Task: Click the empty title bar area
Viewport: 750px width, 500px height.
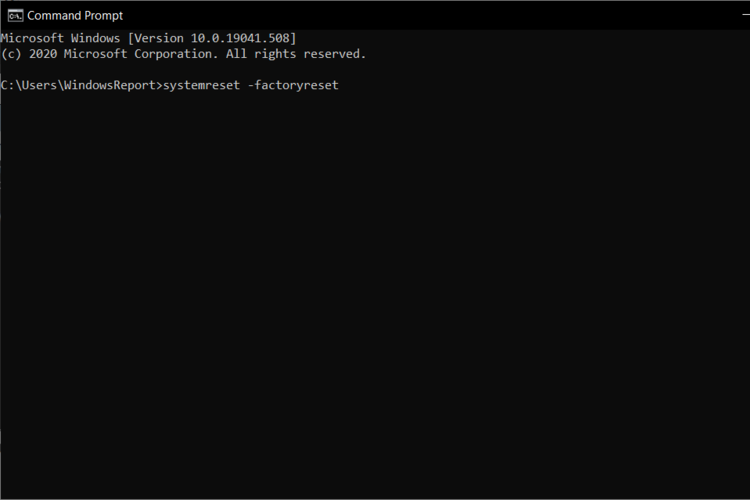Action: (x=430, y=16)
